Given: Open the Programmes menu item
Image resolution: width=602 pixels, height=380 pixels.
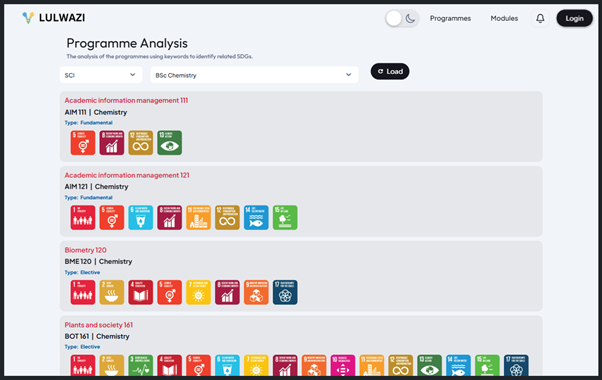Looking at the screenshot, I should 450,18.
